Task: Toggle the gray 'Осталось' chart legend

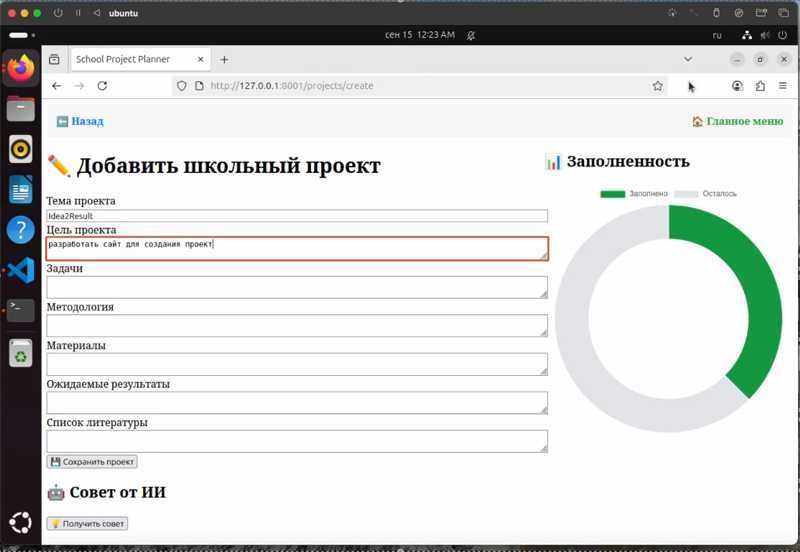Action: [706, 194]
